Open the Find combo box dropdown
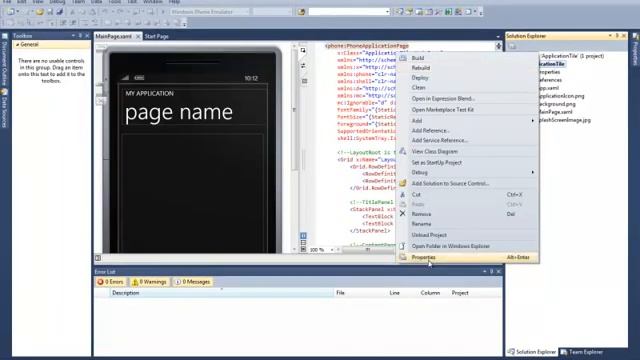640x360 pixels. [x=387, y=12]
